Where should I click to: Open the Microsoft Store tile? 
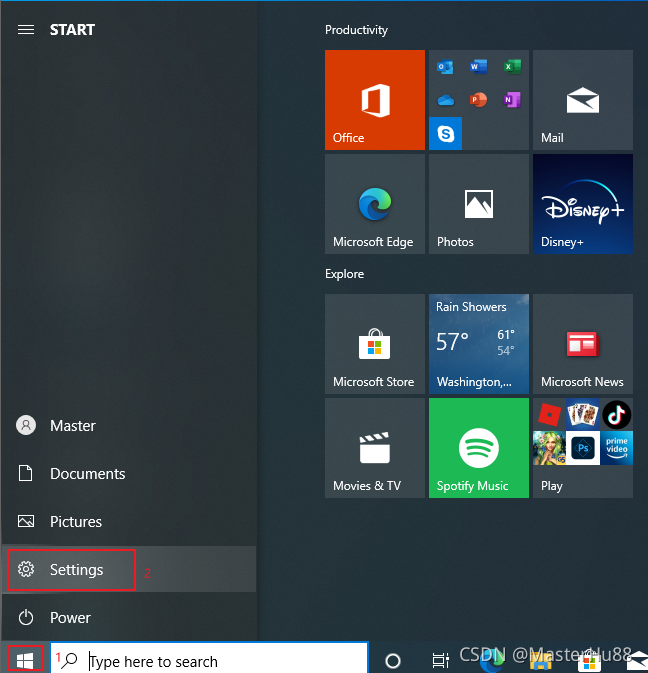coord(375,344)
